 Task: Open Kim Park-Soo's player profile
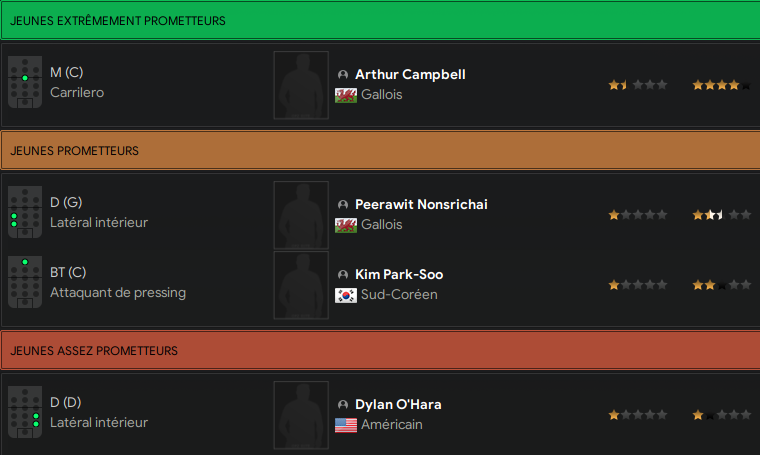[399, 275]
